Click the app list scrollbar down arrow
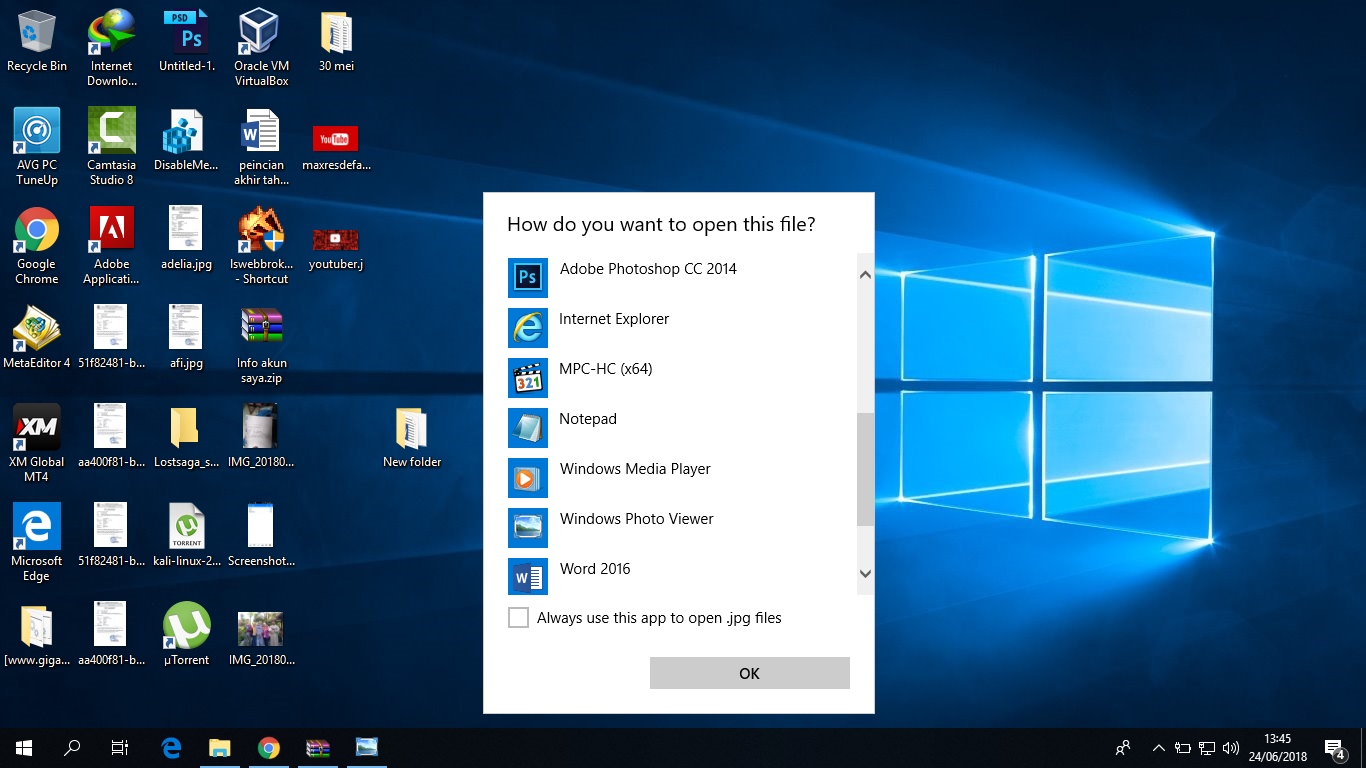The height and width of the screenshot is (768, 1366). 866,574
